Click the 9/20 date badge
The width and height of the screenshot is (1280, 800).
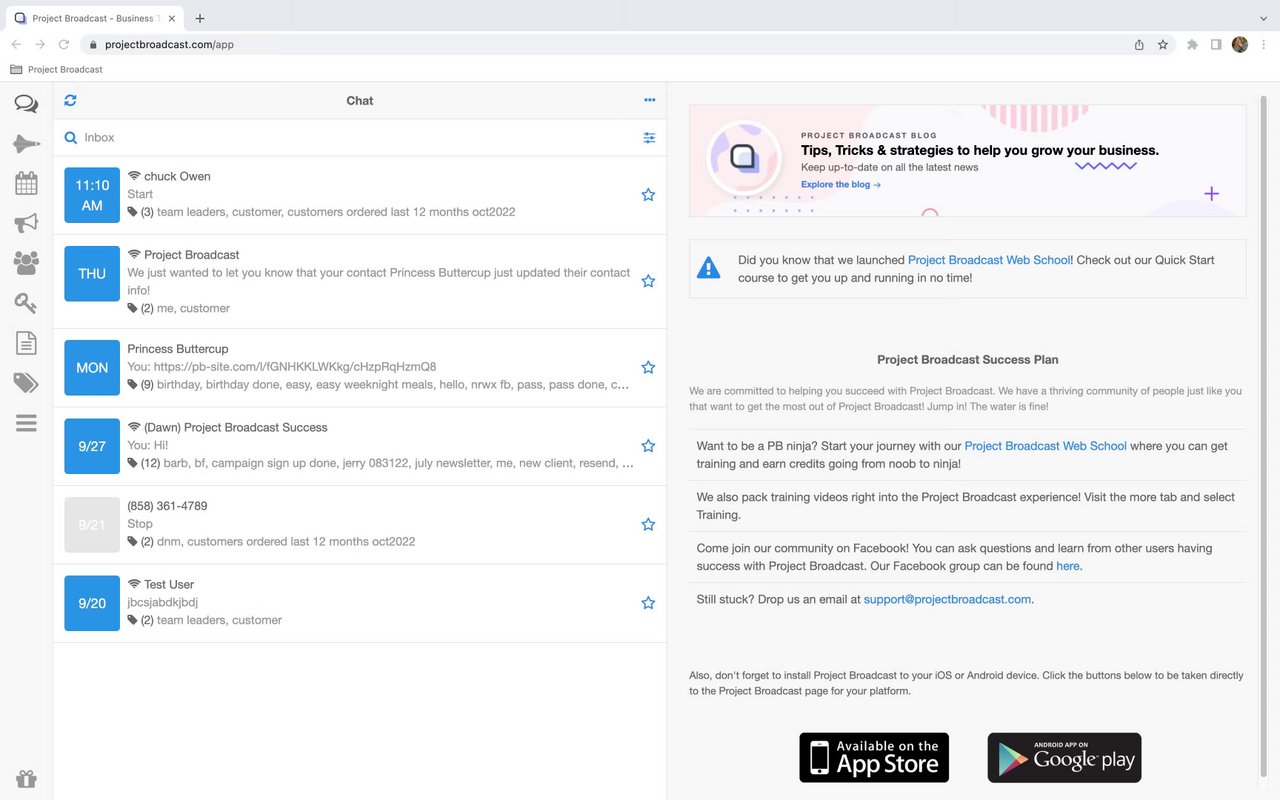click(92, 603)
